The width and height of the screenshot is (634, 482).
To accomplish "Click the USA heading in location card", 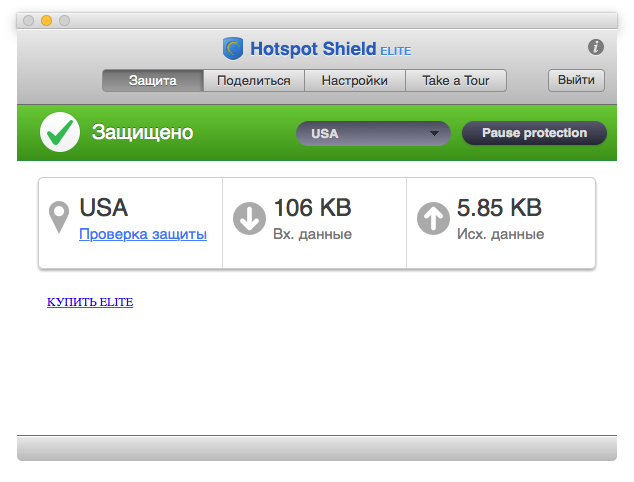I will [104, 208].
